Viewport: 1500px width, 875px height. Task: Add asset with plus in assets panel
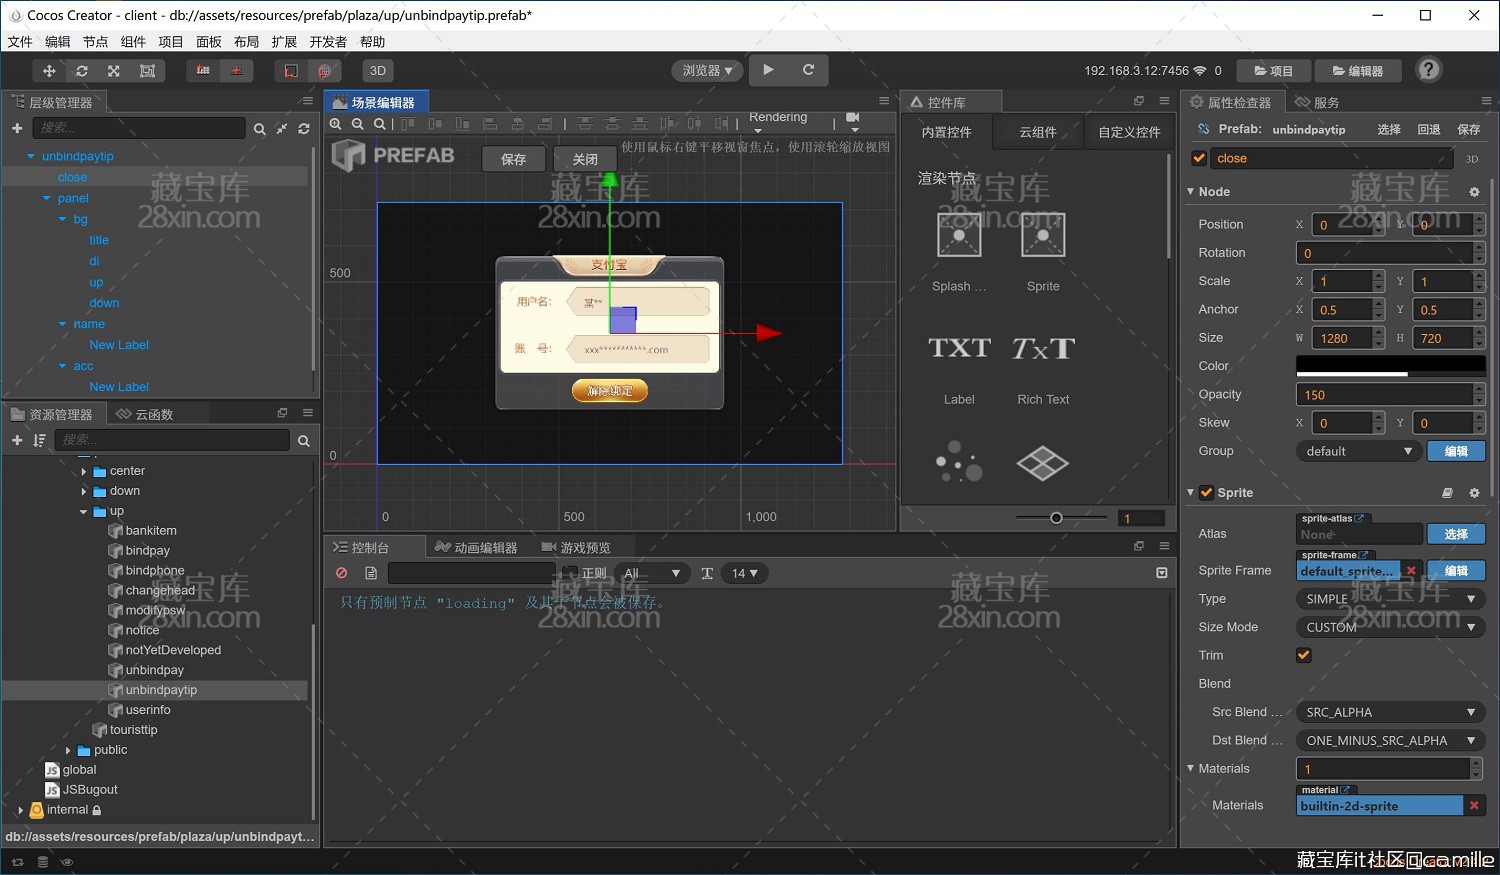[x=17, y=440]
